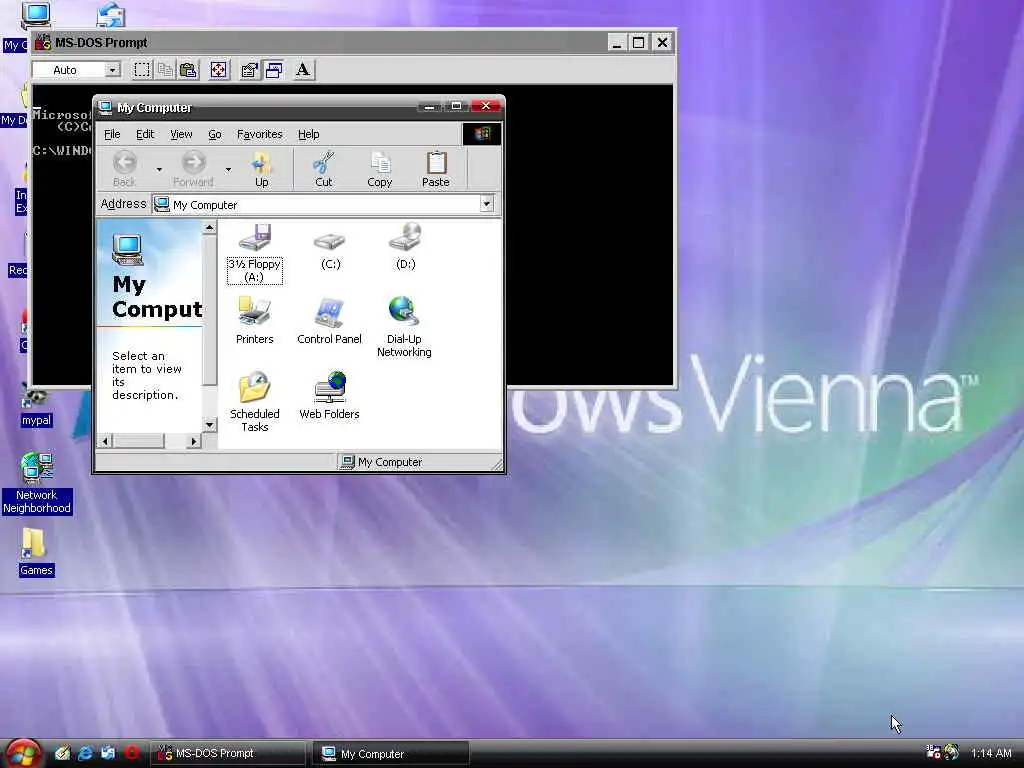The height and width of the screenshot is (768, 1024).
Task: Click the Copy toolbar button in My Computer
Action: pos(379,169)
